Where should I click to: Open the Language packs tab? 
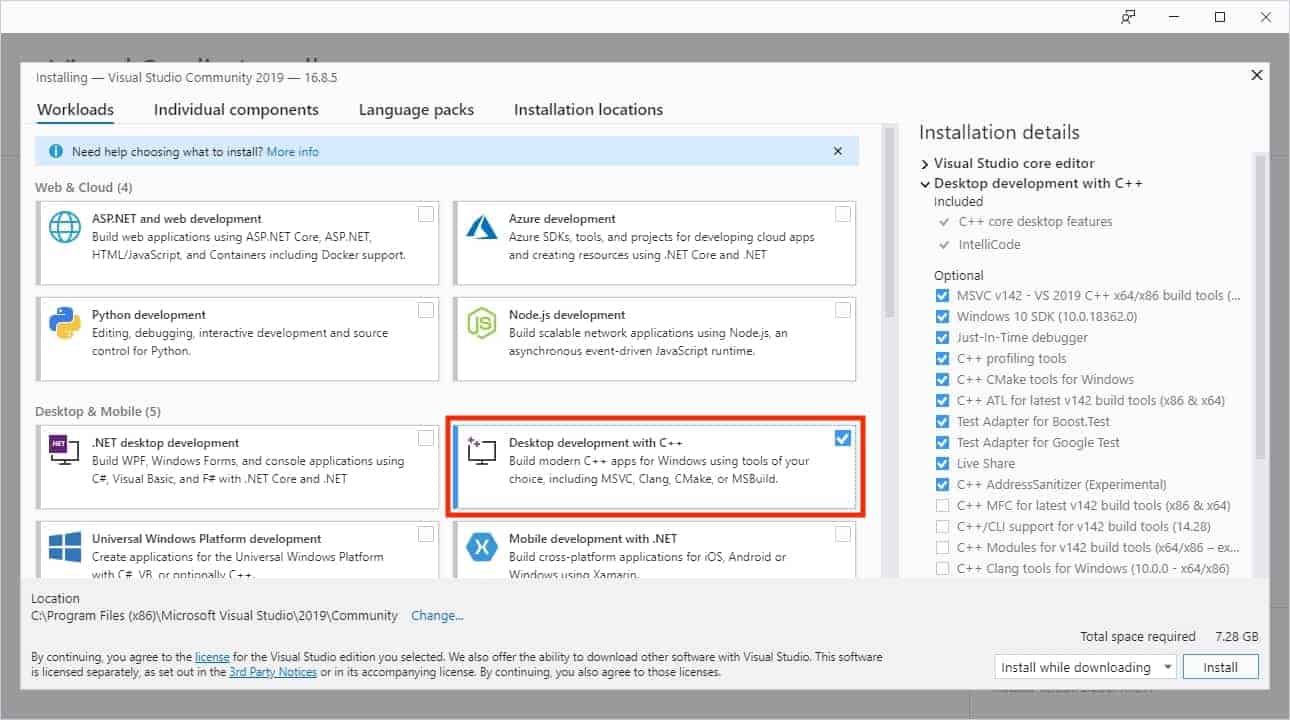416,110
